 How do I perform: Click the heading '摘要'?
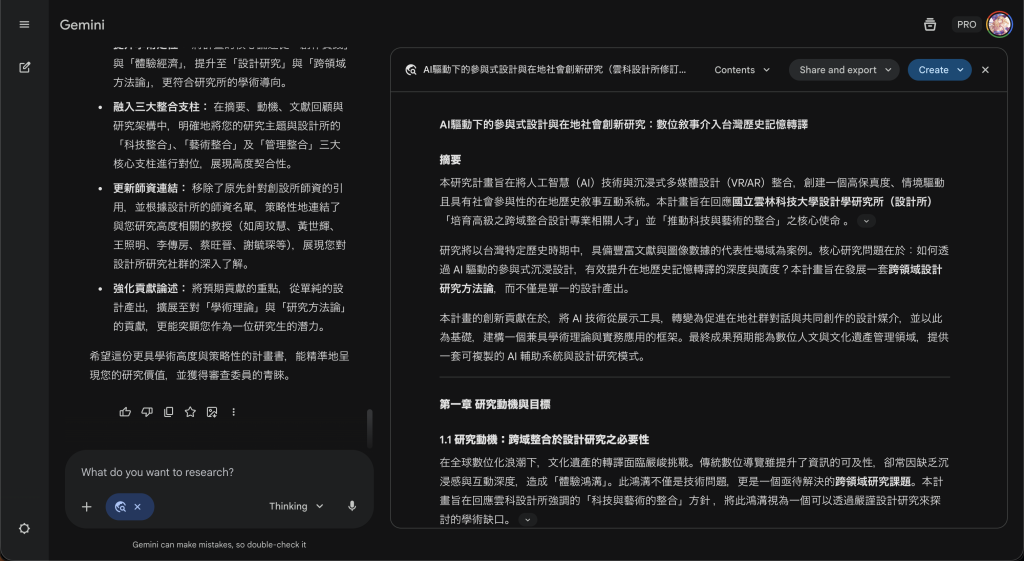click(451, 160)
